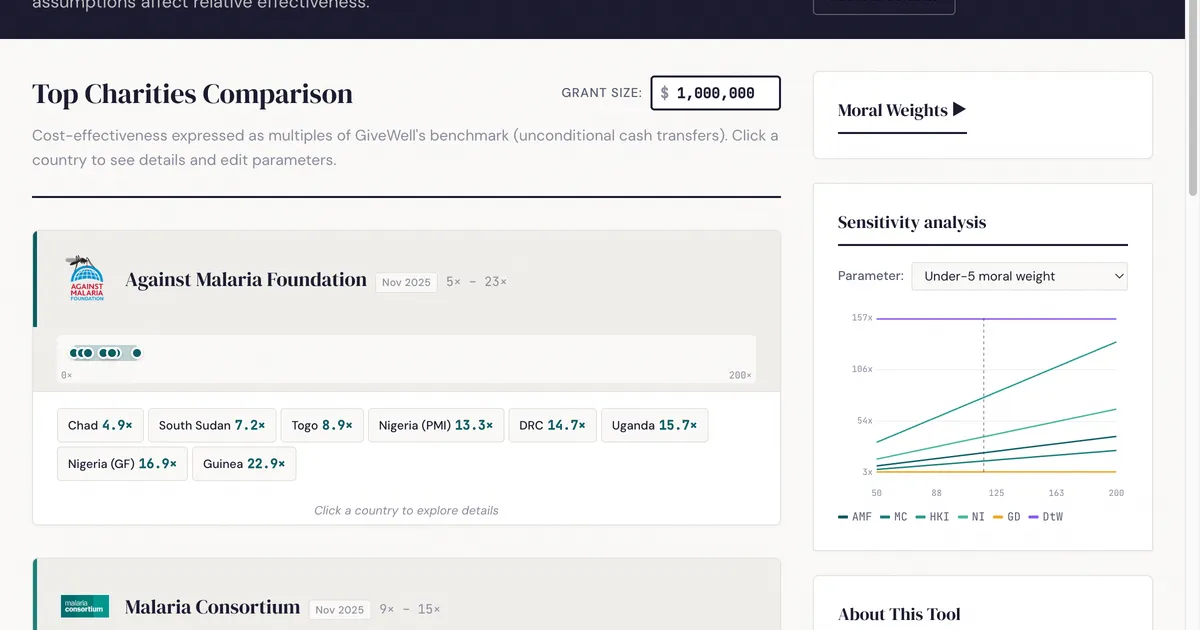Click the 200× label under AMF strip
The height and width of the screenshot is (630, 1200).
tap(740, 375)
